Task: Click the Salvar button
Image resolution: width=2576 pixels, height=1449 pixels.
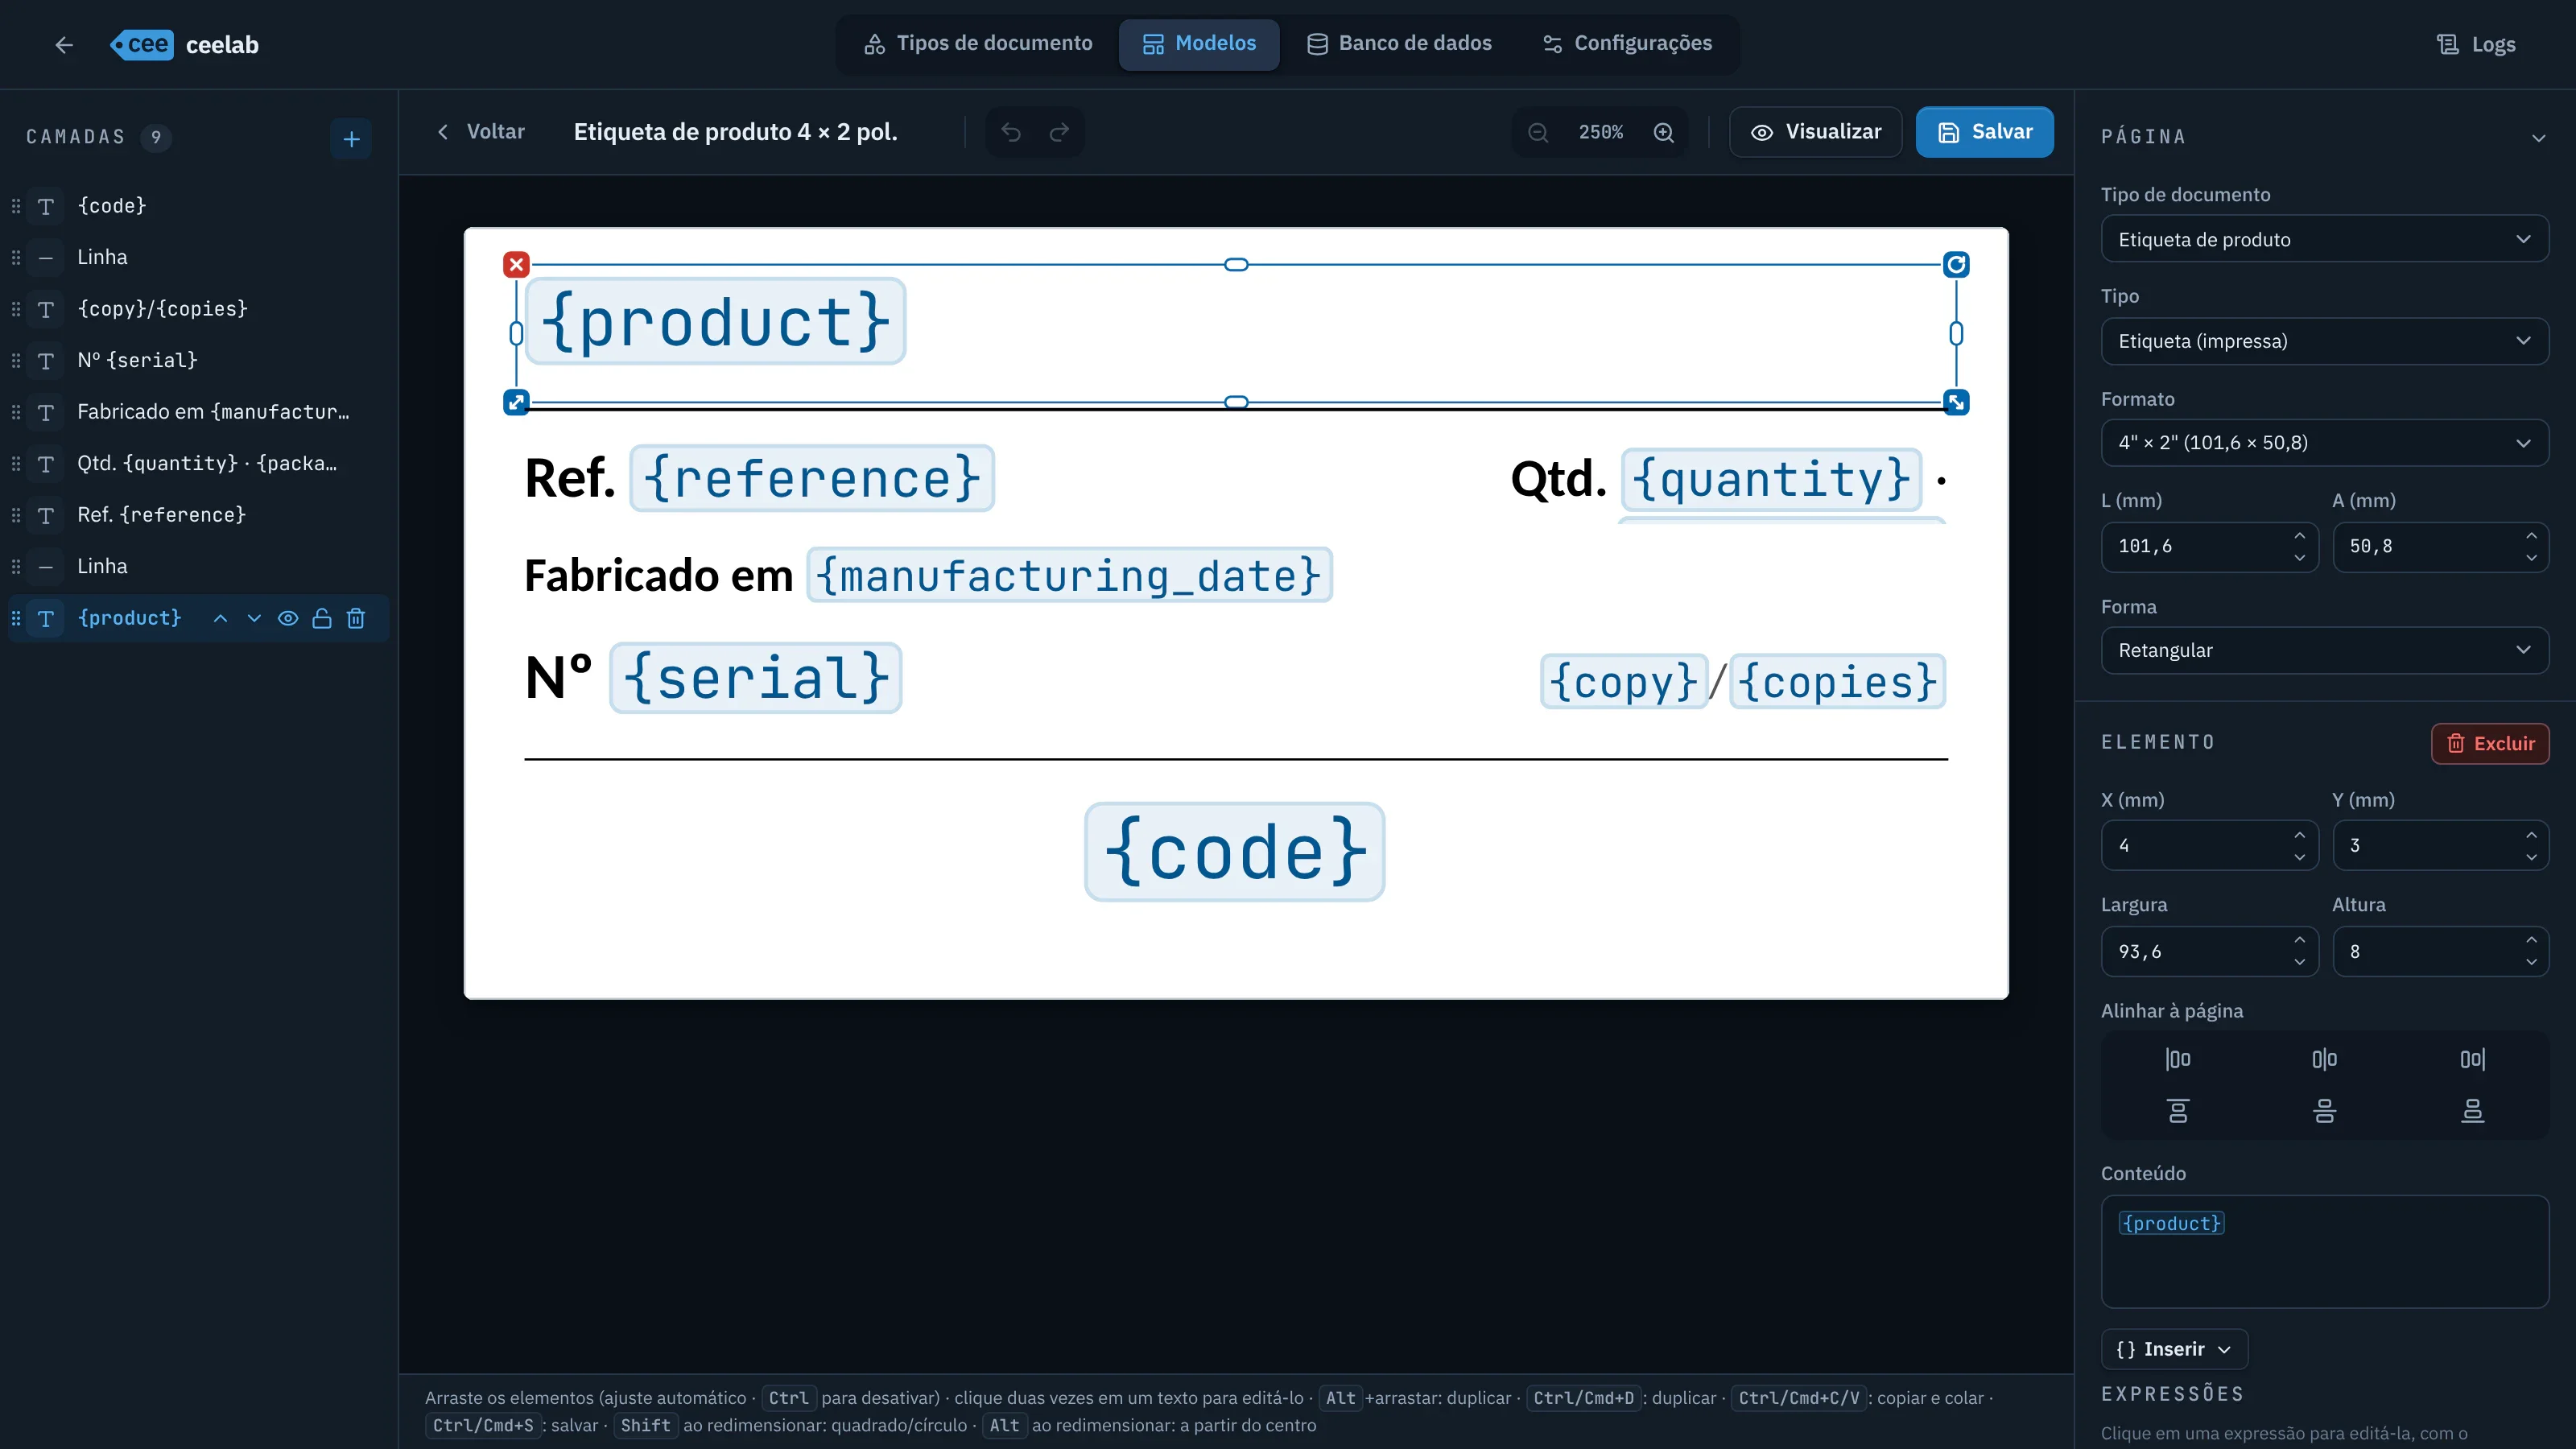Action: 1985,132
